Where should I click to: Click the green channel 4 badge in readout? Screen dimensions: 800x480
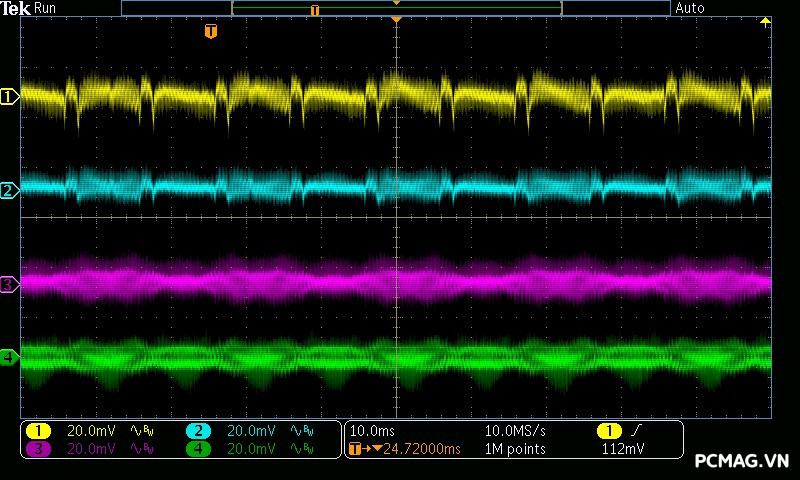[x=198, y=449]
